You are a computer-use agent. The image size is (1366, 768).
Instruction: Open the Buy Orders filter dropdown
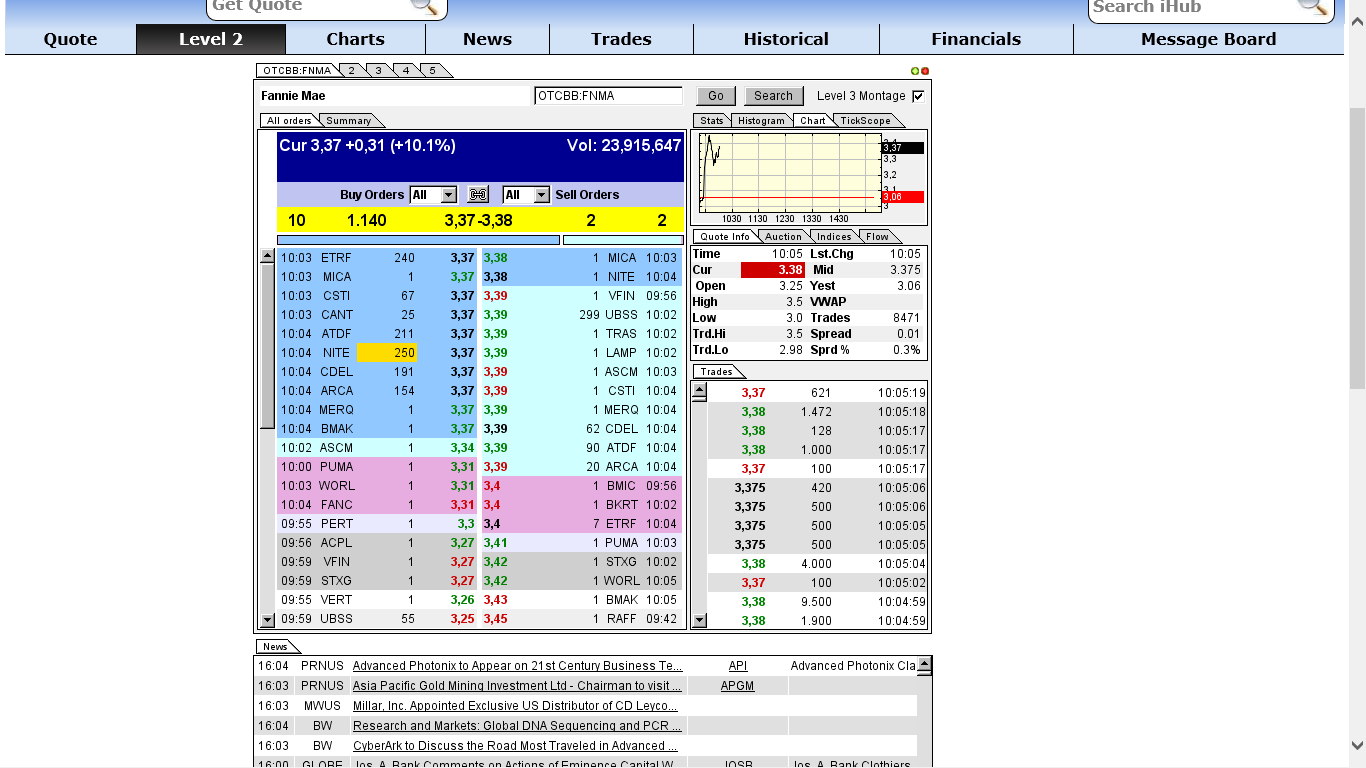[434, 195]
